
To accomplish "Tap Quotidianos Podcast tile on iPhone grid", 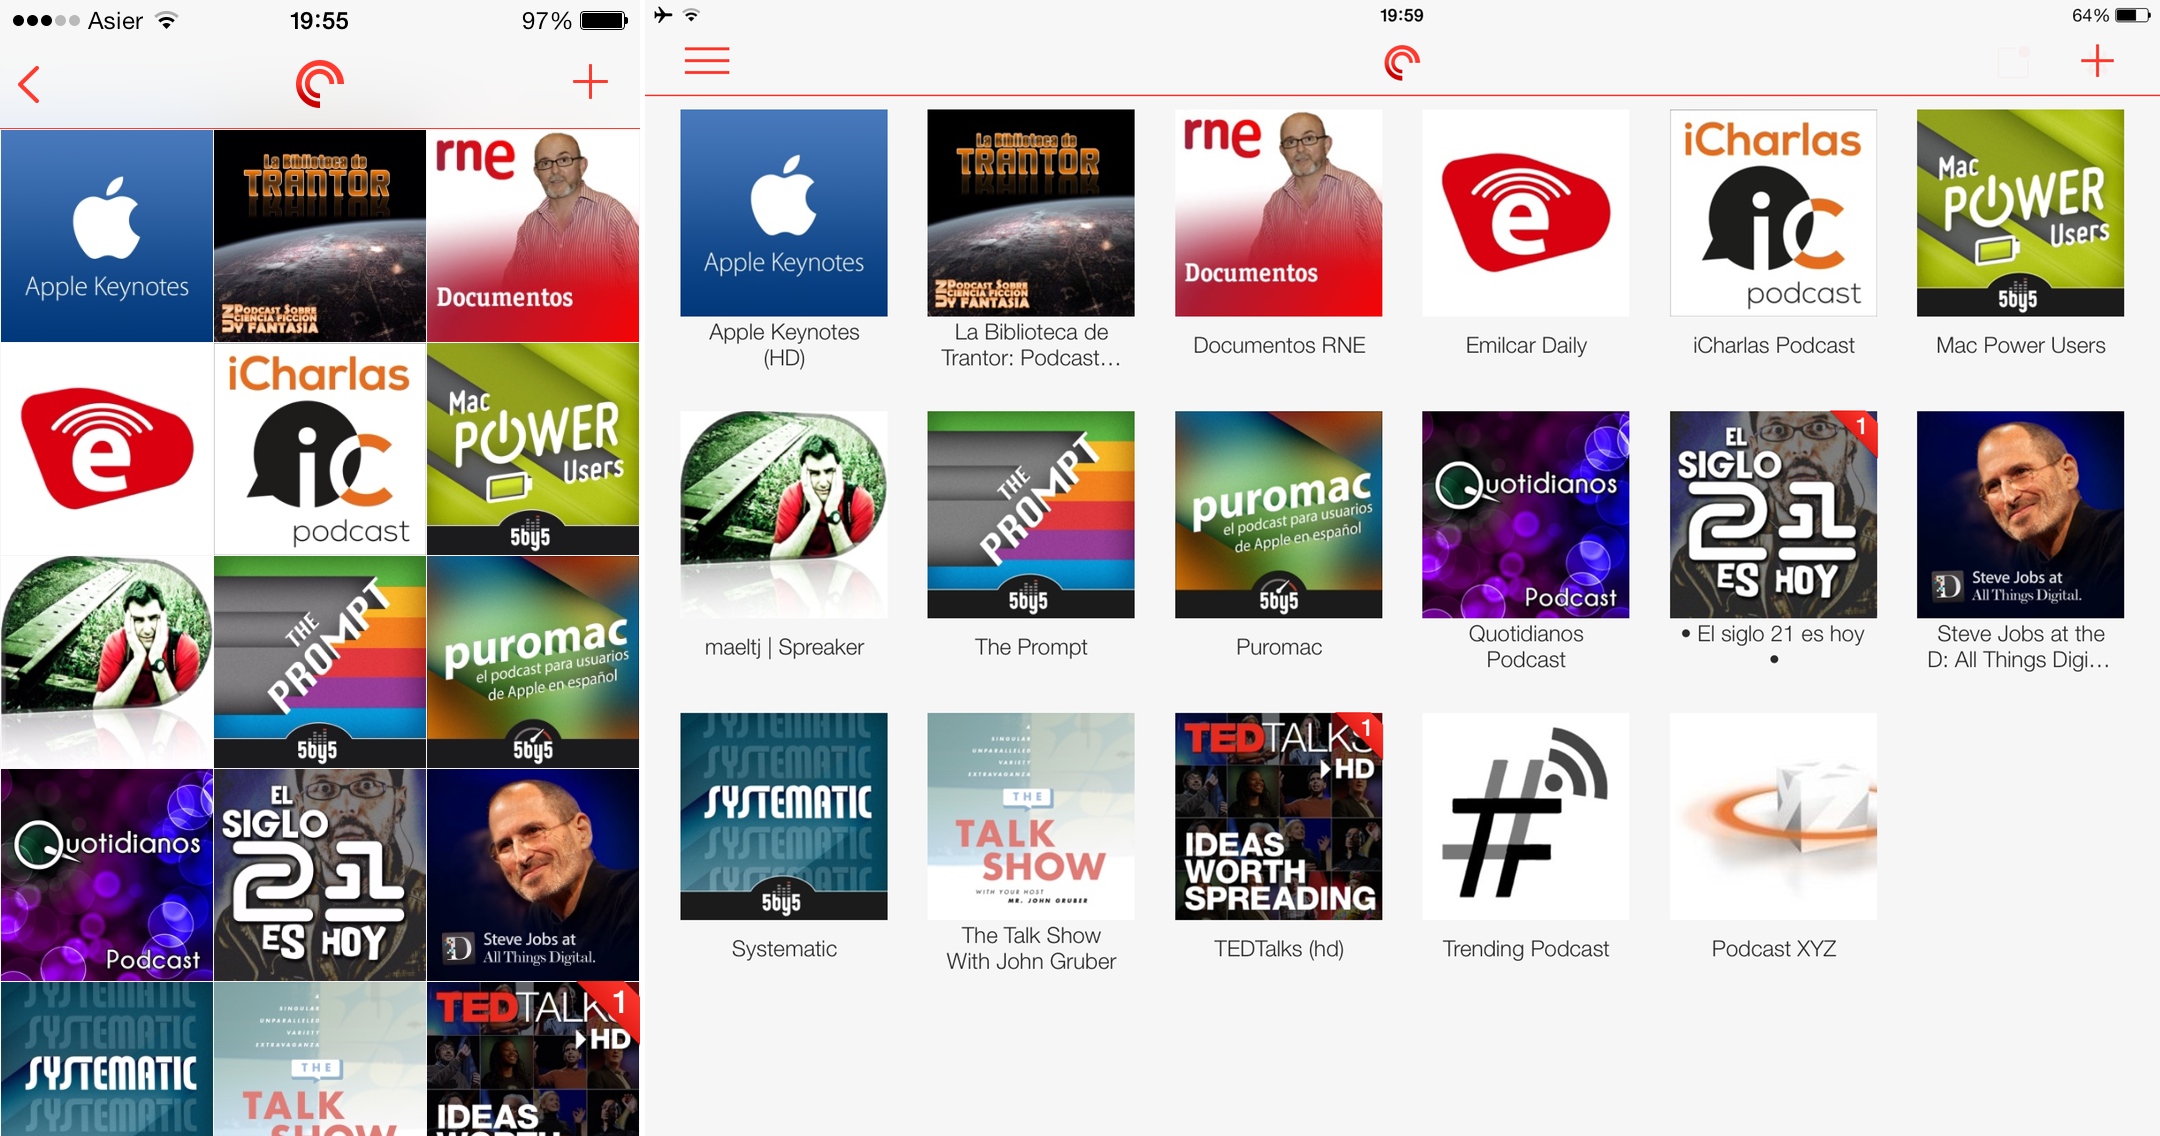I will pyautogui.click(x=107, y=875).
